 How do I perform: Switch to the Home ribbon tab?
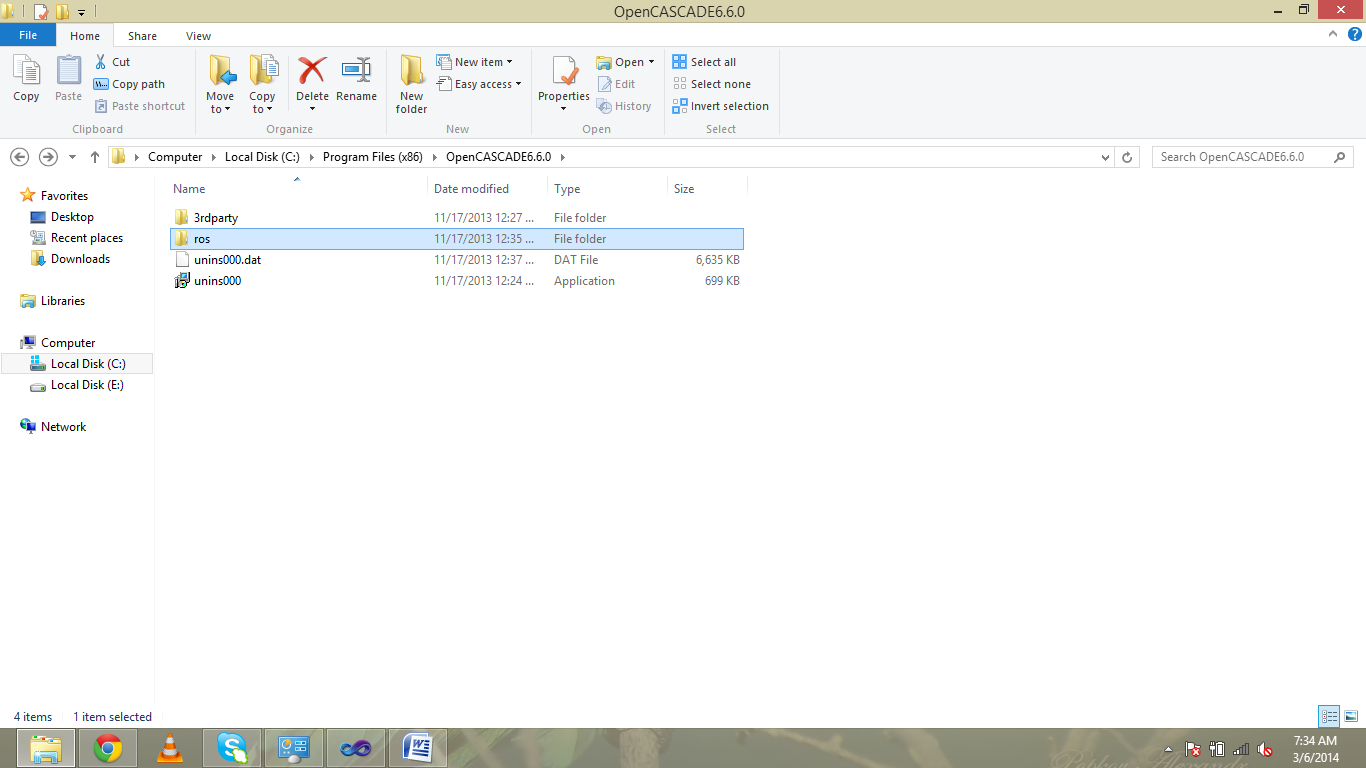pos(85,36)
